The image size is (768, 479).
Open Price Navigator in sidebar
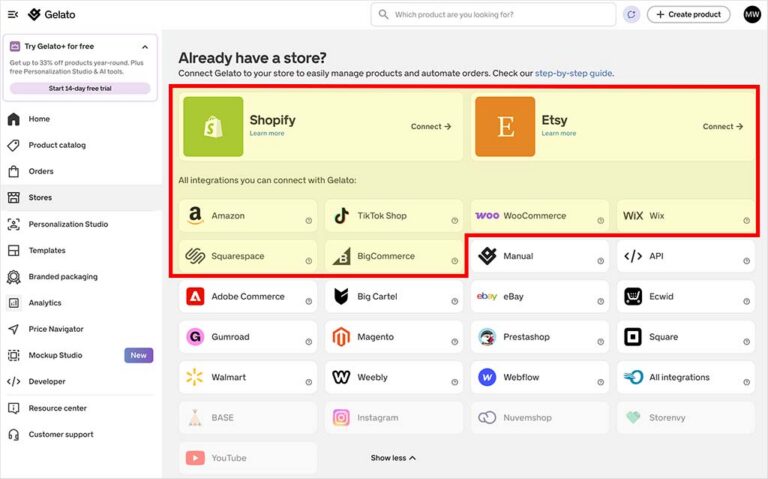81,329
